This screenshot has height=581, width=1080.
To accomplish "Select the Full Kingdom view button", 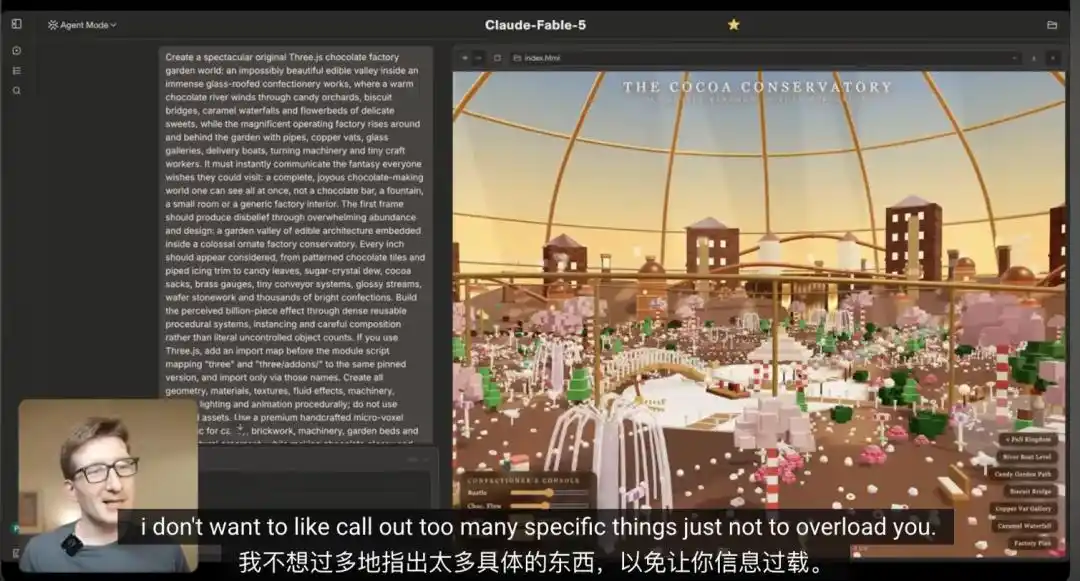I will (1028, 439).
